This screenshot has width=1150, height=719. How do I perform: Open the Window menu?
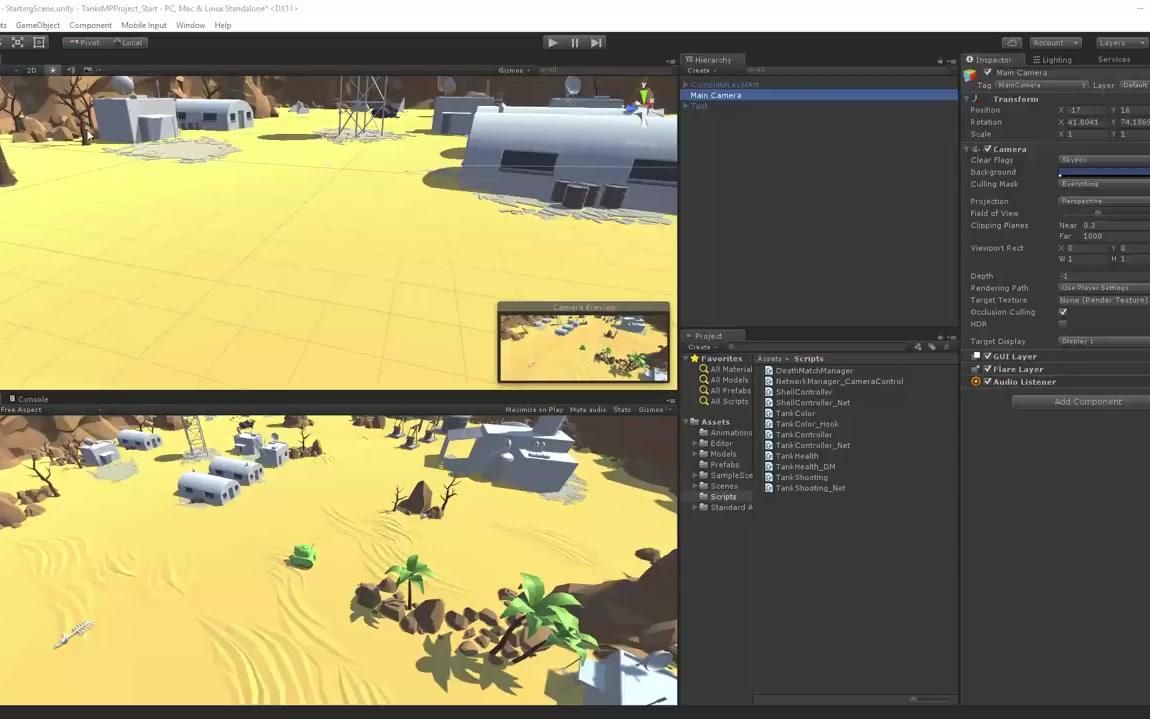coord(190,25)
